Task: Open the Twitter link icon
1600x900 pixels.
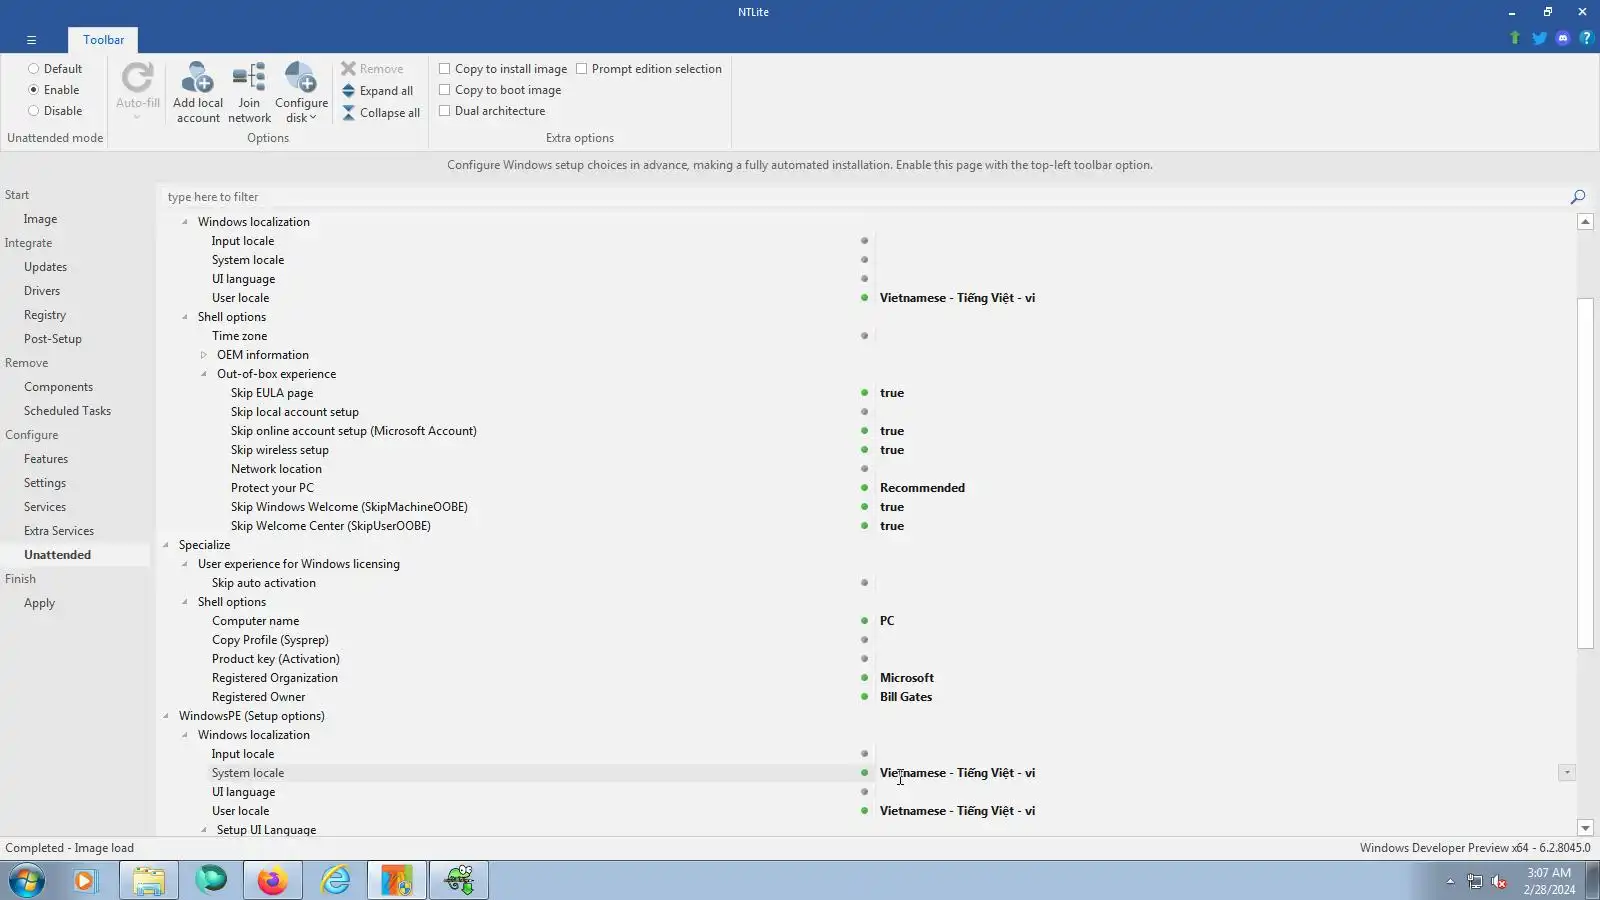Action: (x=1539, y=38)
